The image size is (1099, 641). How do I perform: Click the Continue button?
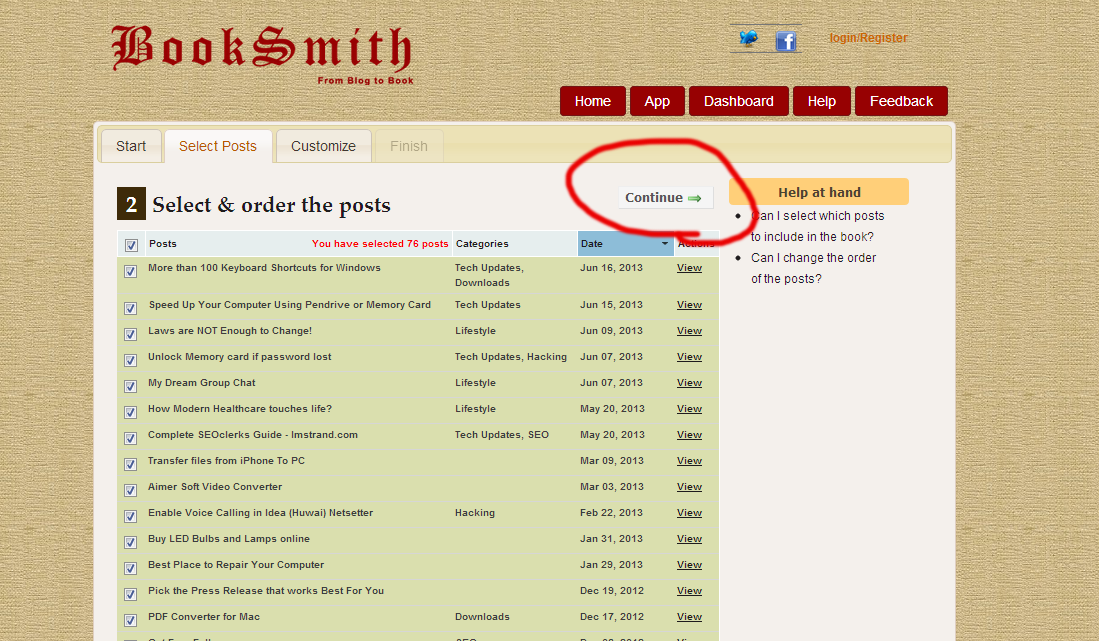665,198
